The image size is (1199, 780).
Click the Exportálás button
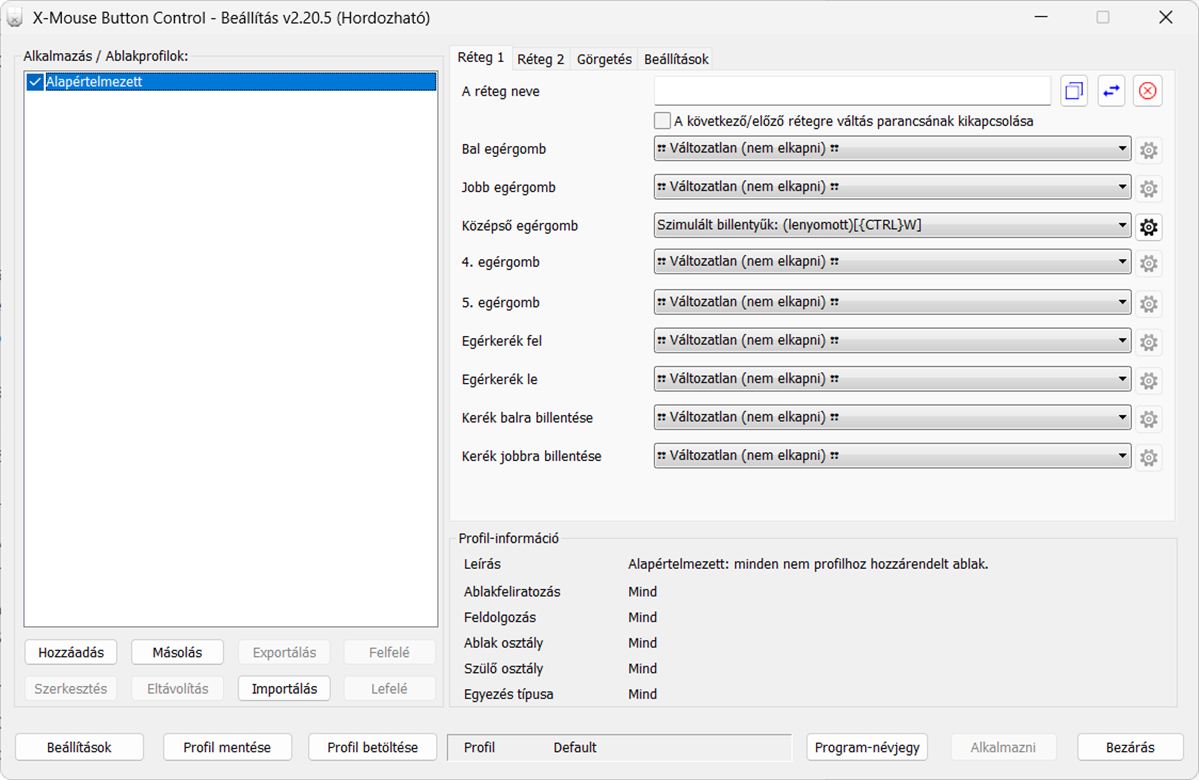[284, 652]
